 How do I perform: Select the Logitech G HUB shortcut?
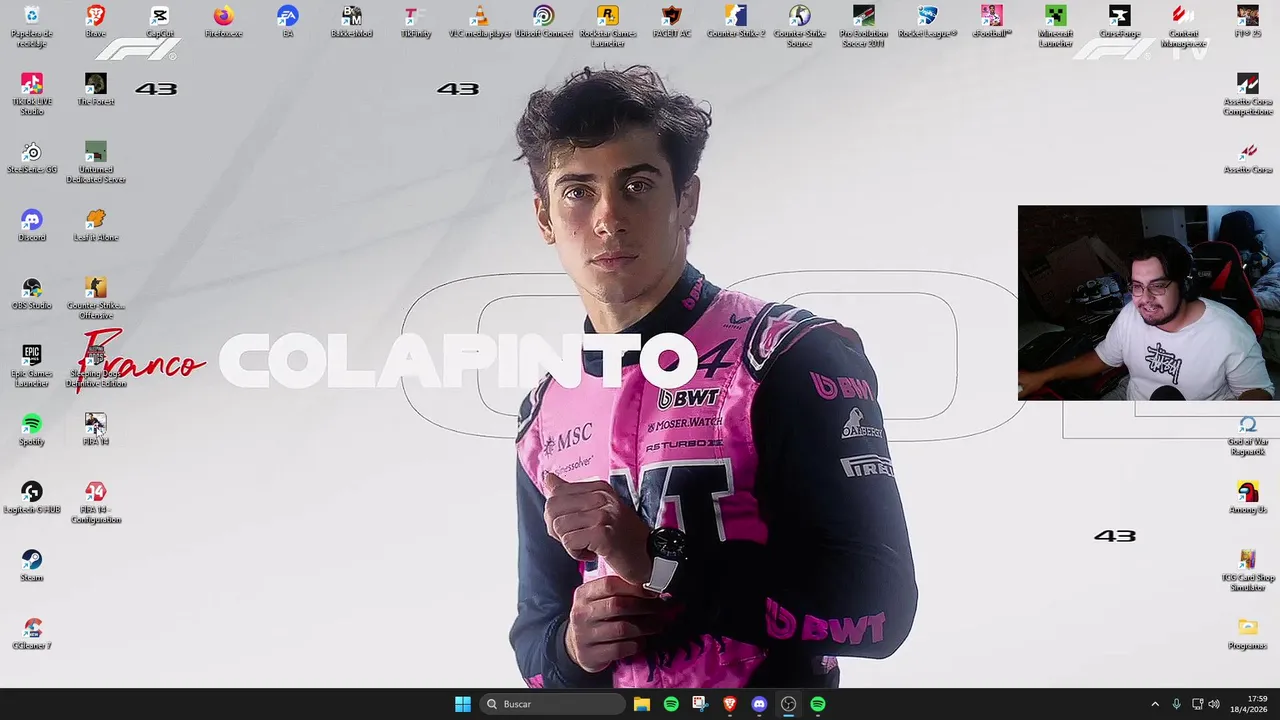point(31,497)
